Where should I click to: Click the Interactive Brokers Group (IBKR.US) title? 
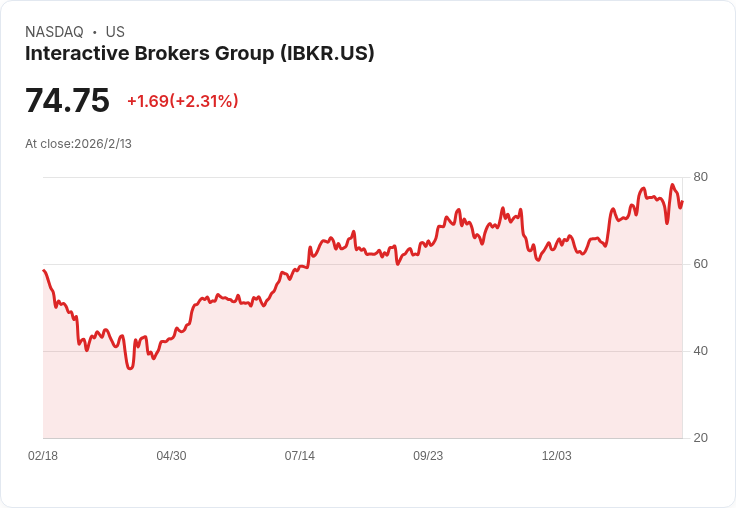[199, 54]
